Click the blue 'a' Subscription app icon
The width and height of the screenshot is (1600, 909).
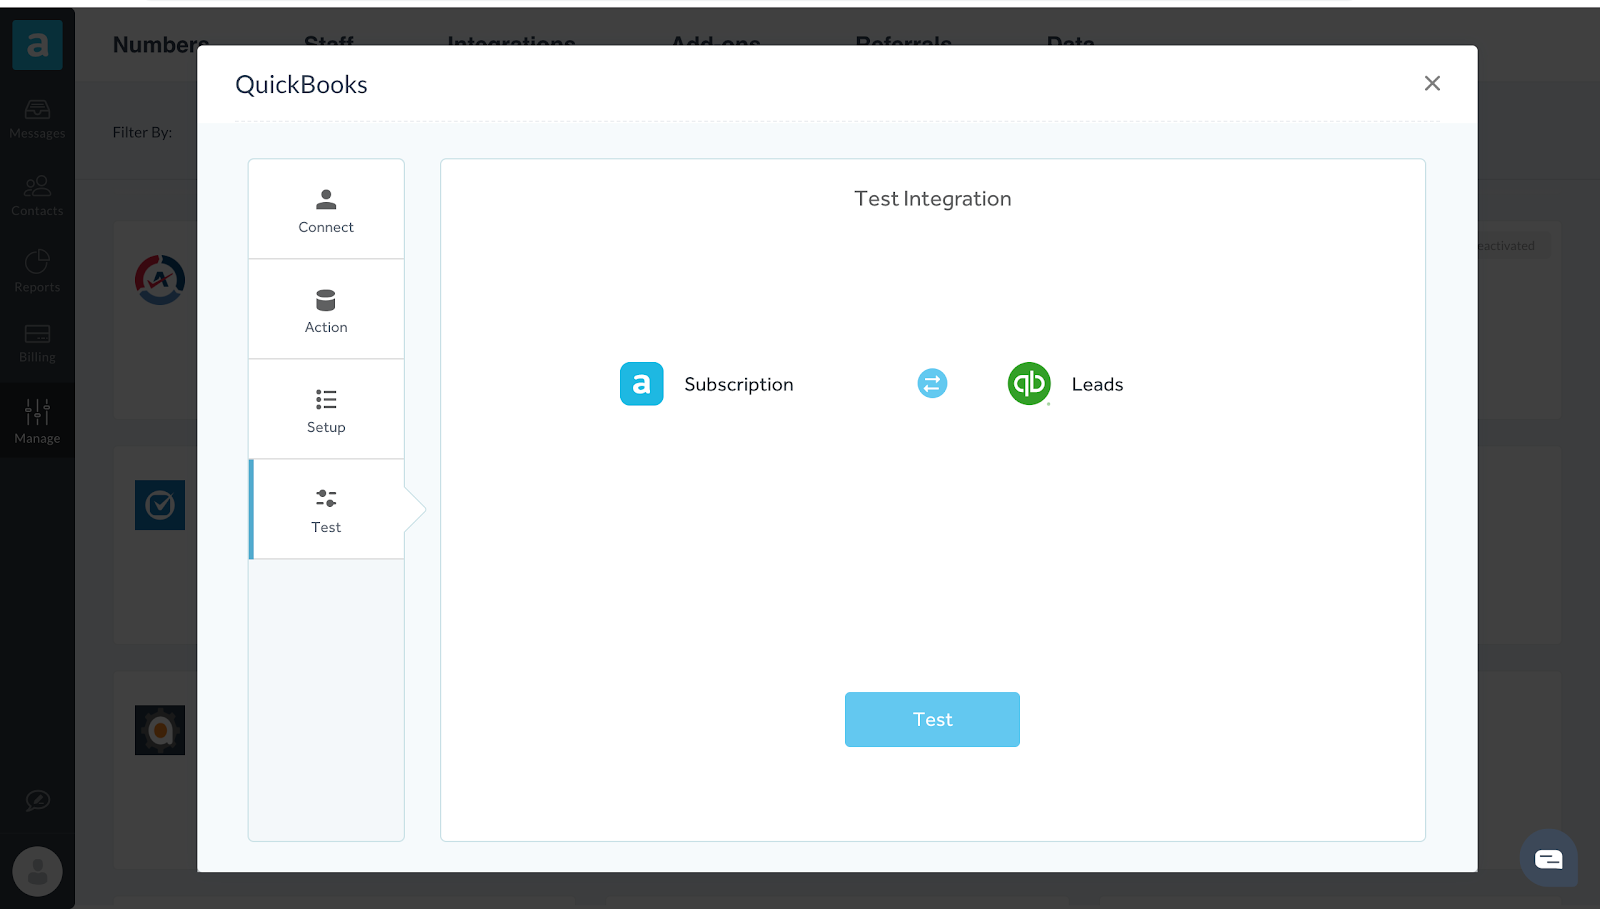pos(642,383)
